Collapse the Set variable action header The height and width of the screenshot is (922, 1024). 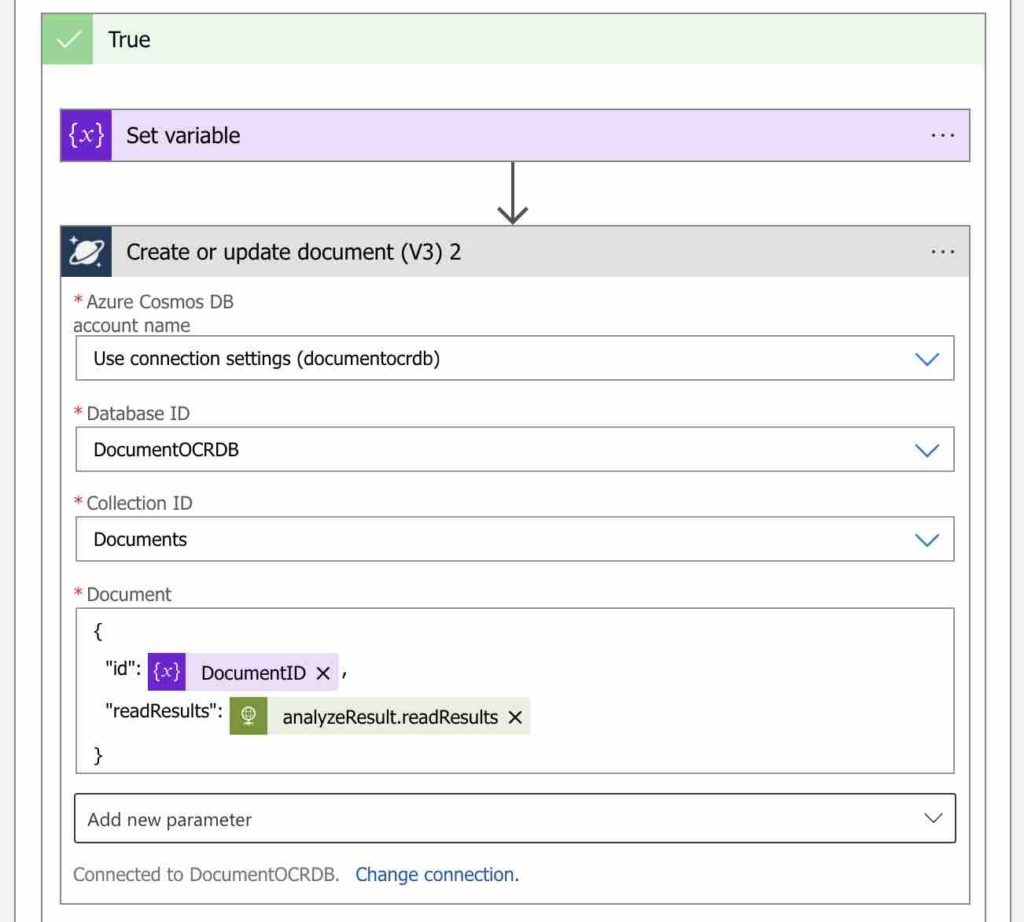(500, 135)
